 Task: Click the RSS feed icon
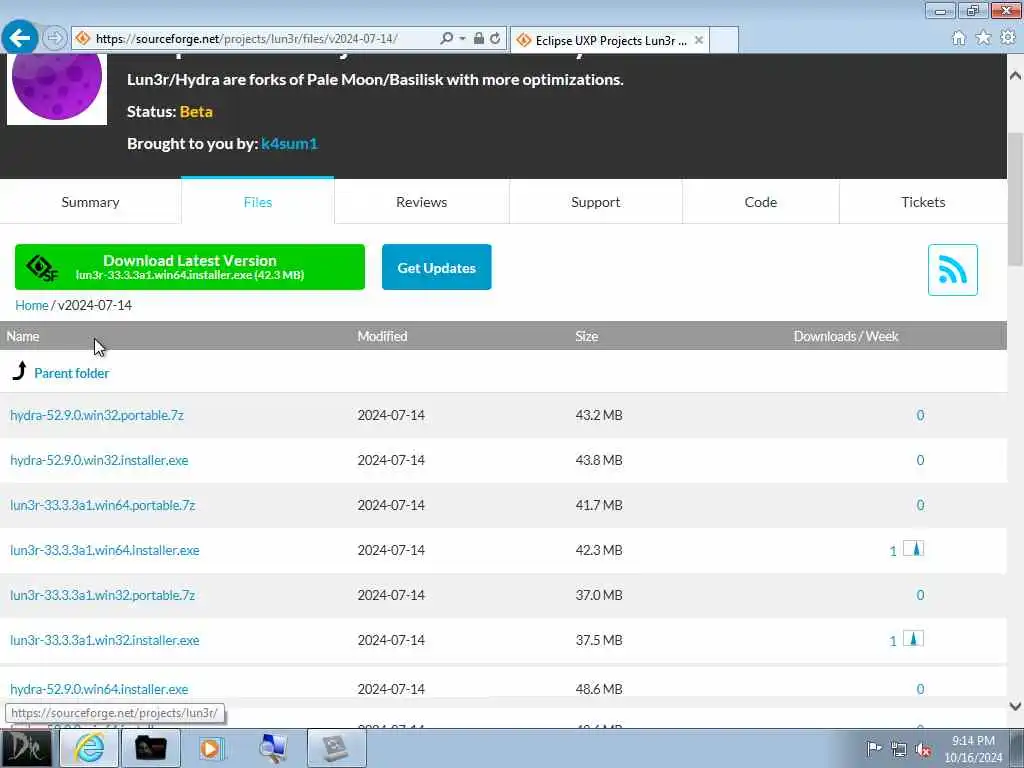[953, 270]
